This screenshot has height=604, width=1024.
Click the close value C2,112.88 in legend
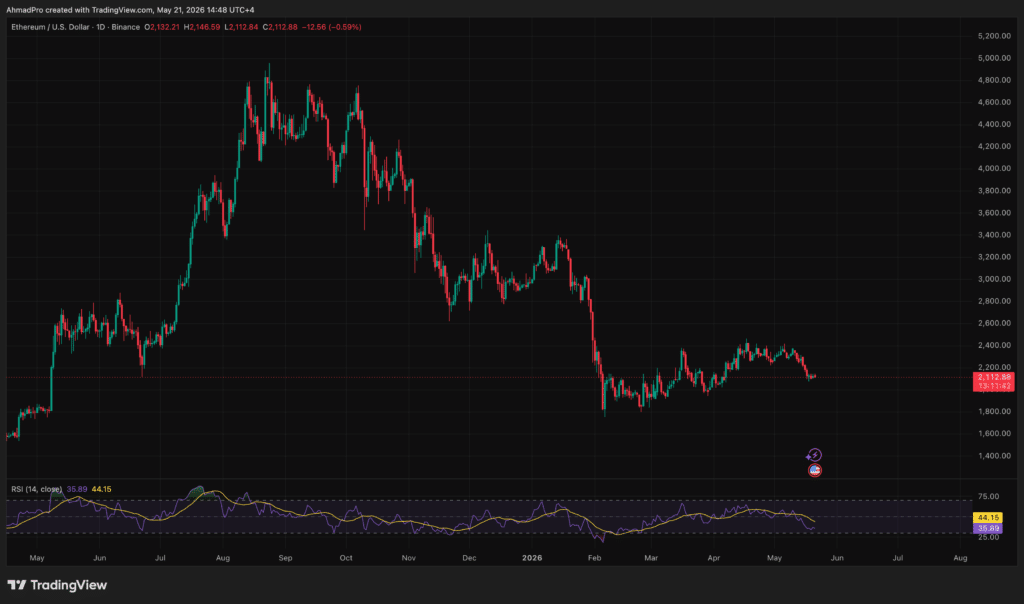click(x=280, y=27)
